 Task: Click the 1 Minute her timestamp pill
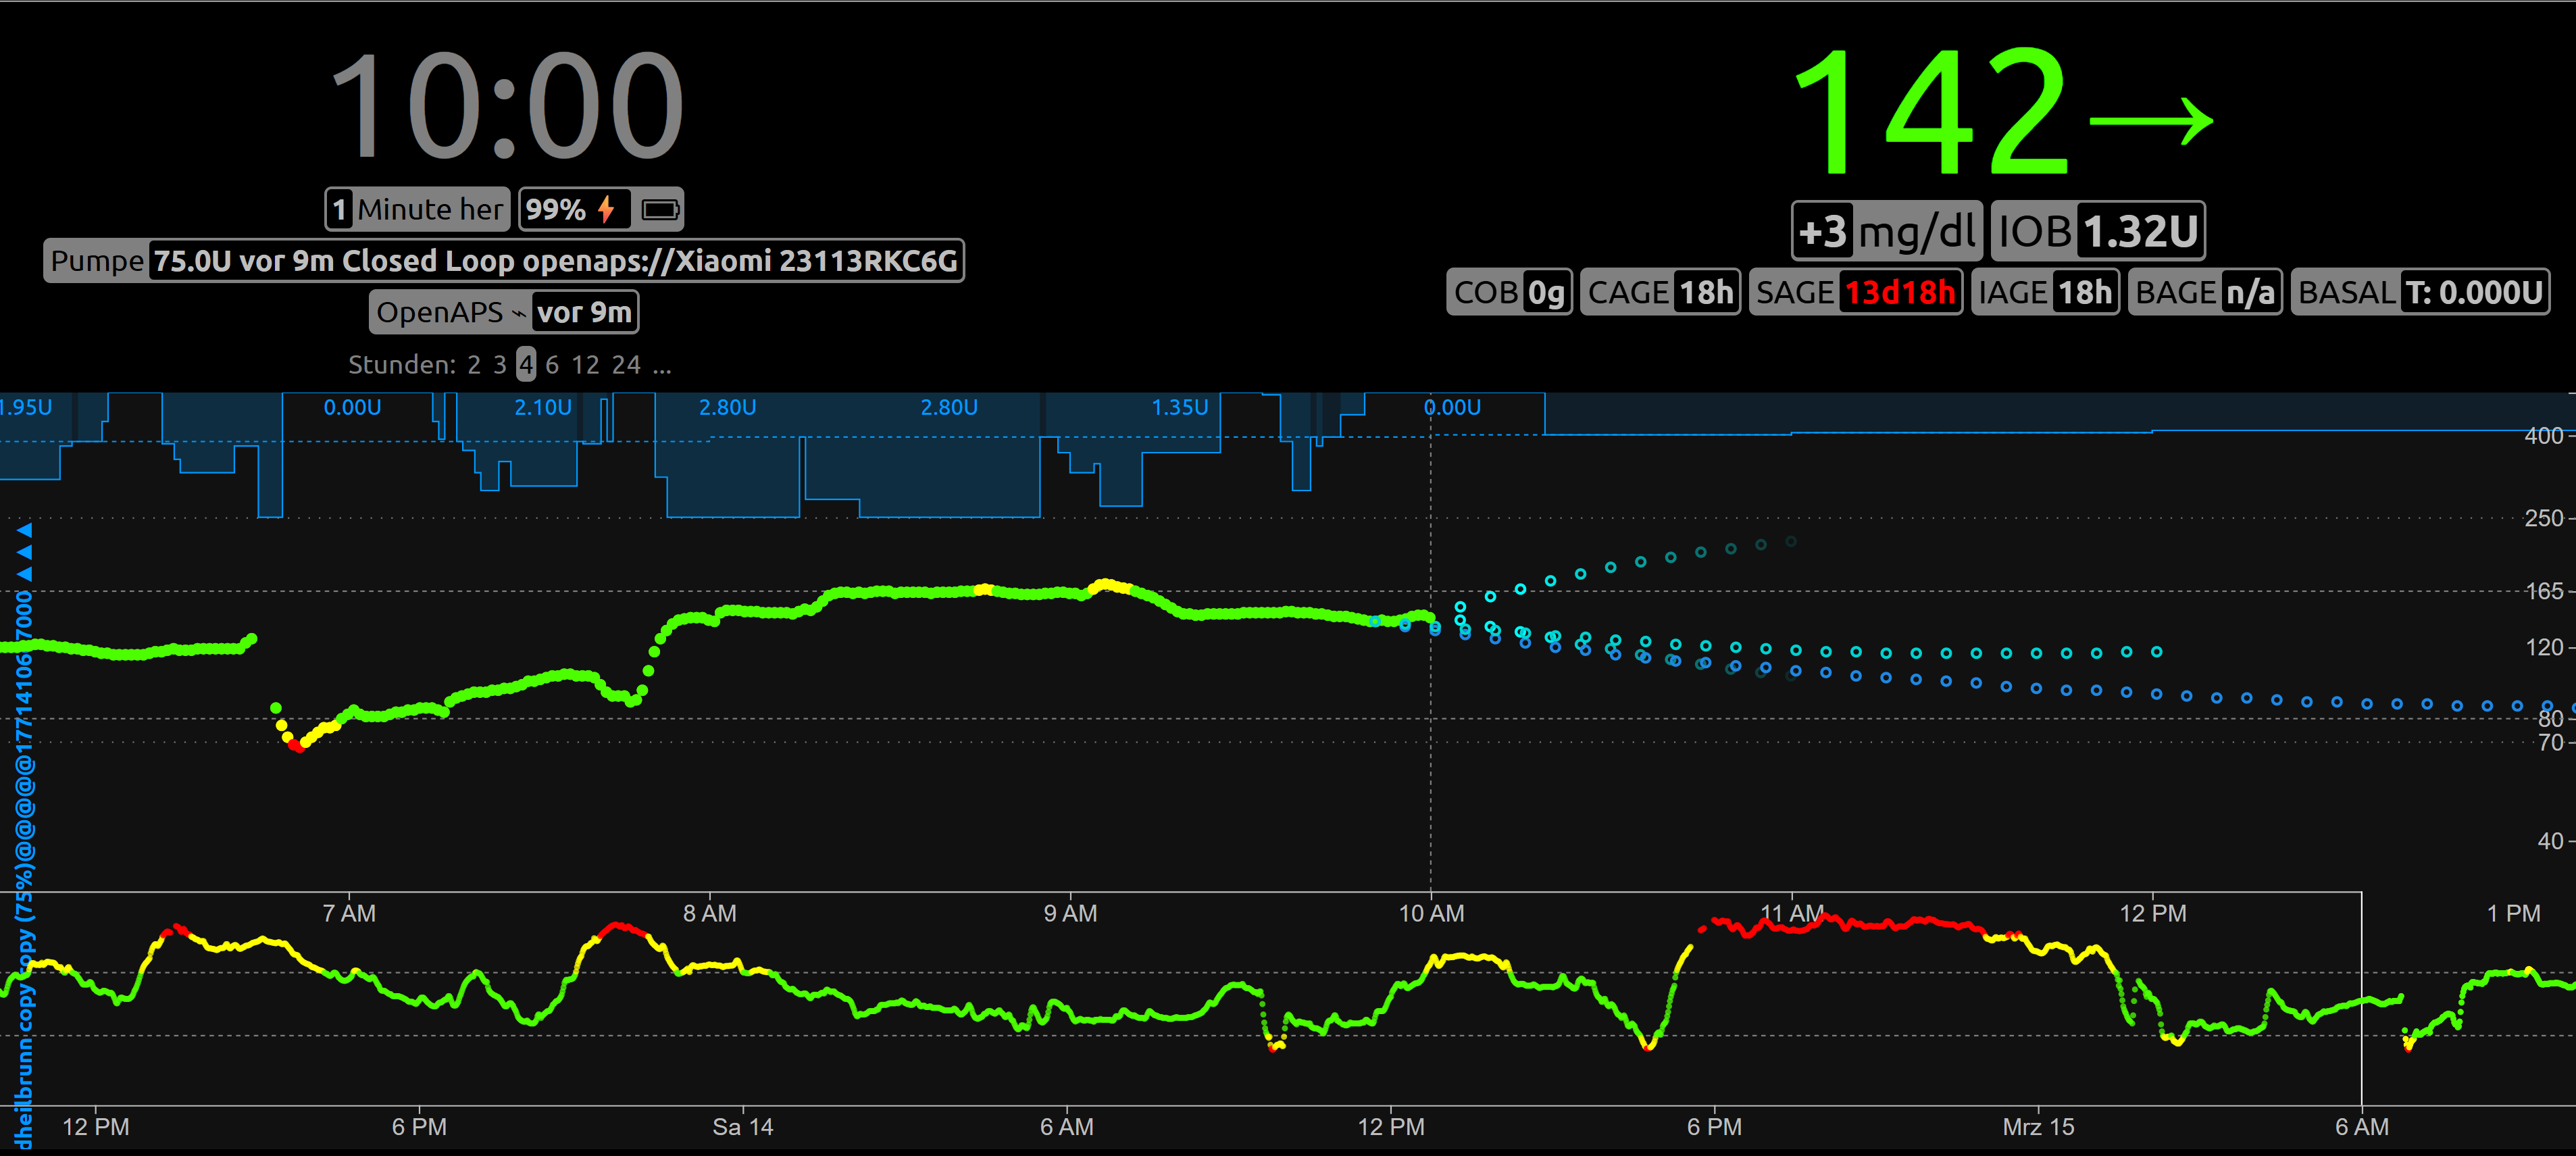click(417, 209)
